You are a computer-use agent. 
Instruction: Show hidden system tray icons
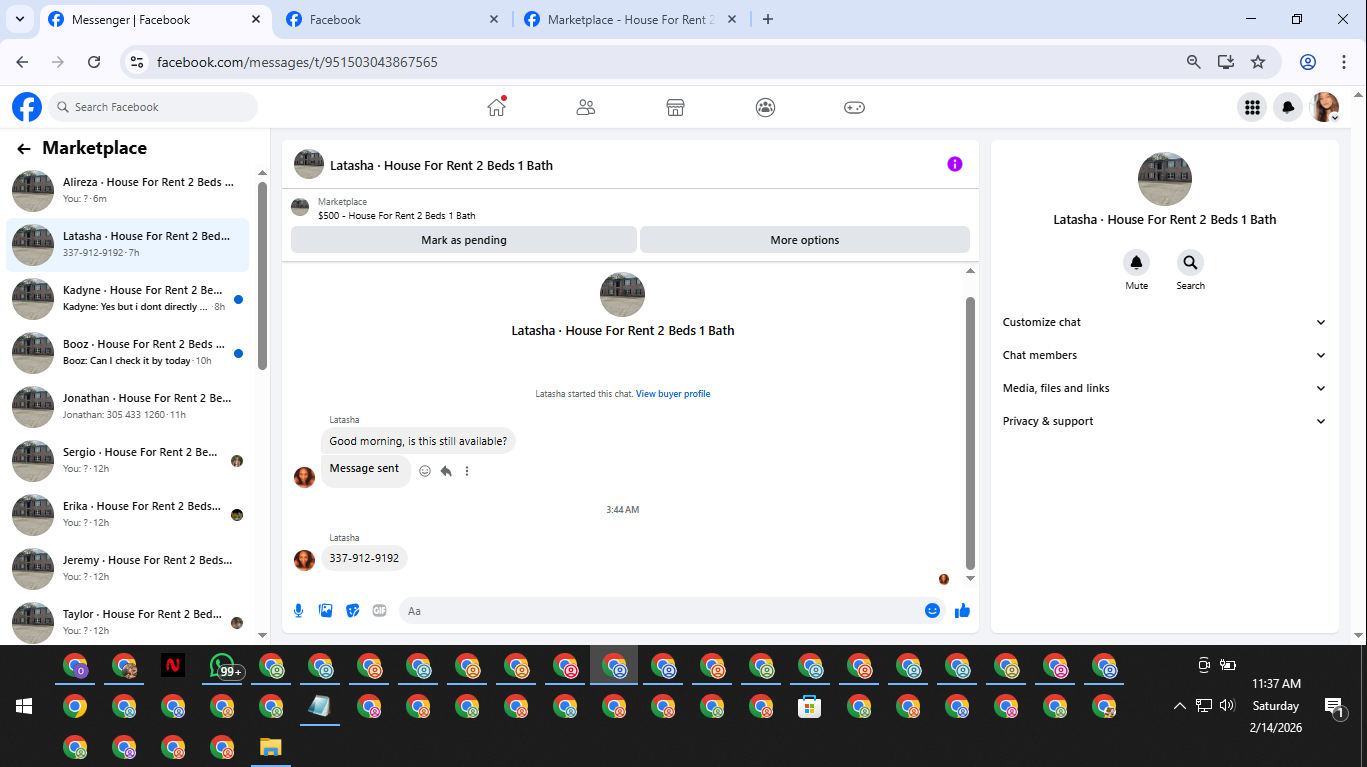click(1179, 706)
